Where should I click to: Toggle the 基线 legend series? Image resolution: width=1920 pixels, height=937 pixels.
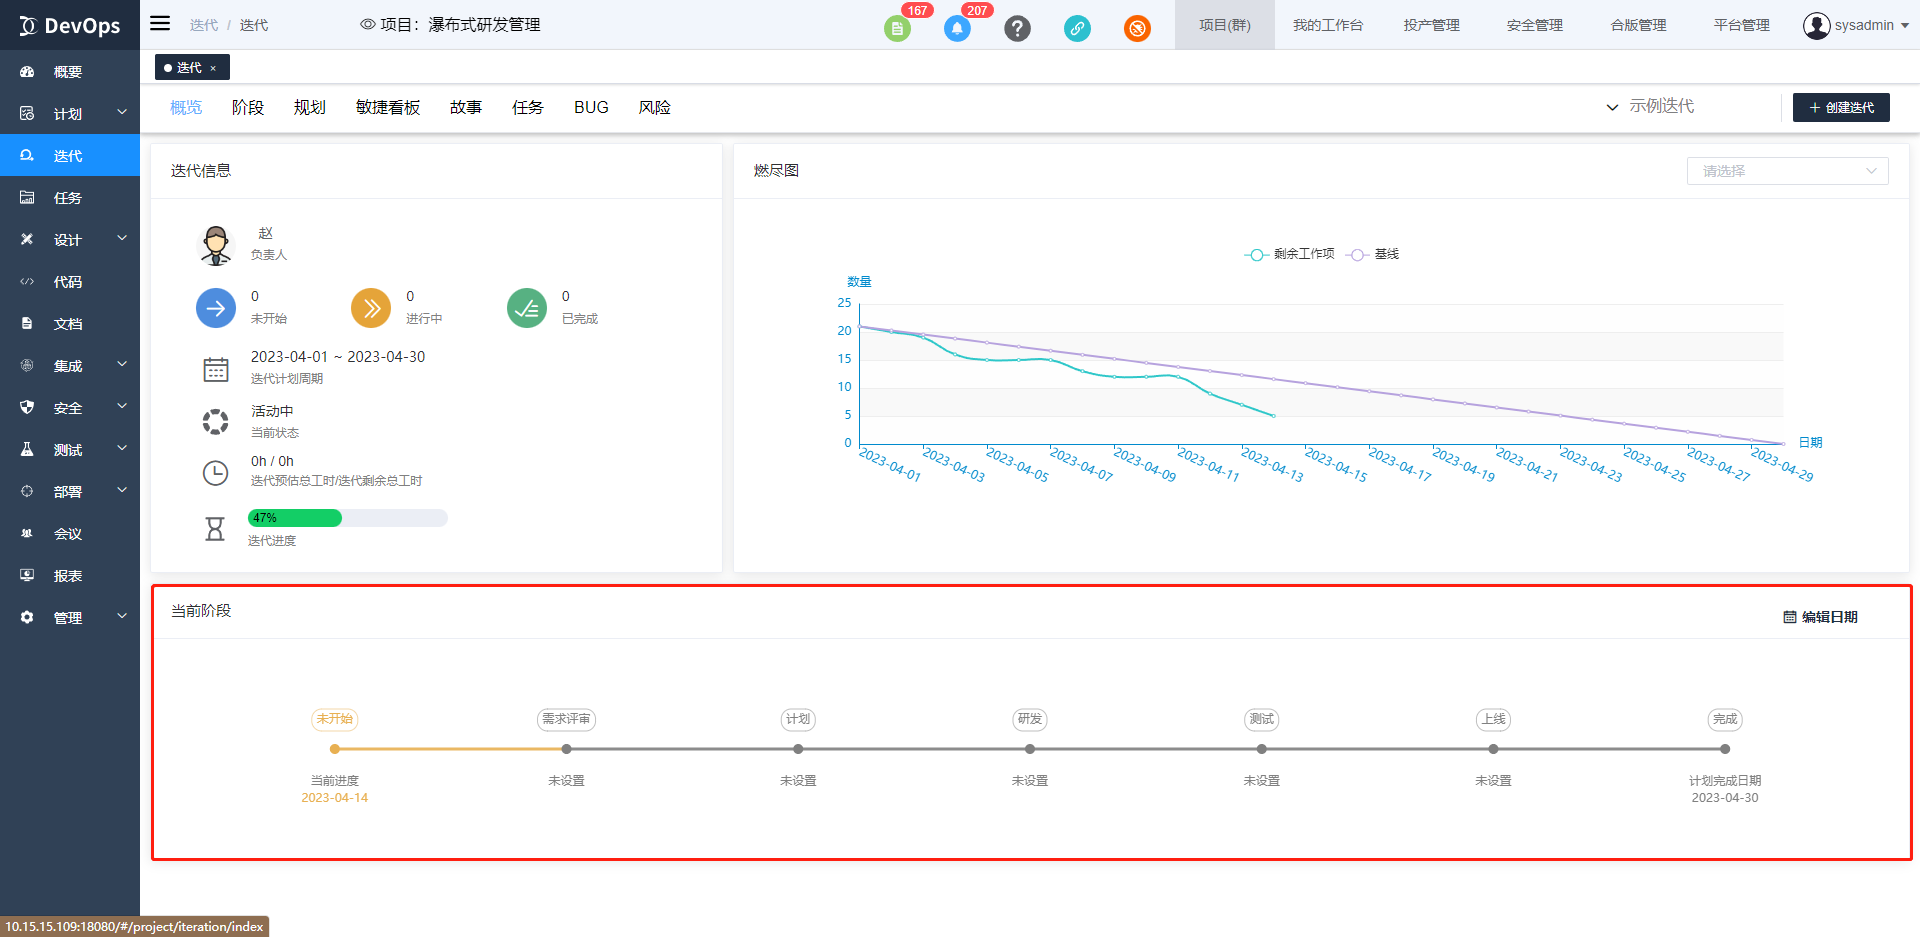pyautogui.click(x=1373, y=254)
